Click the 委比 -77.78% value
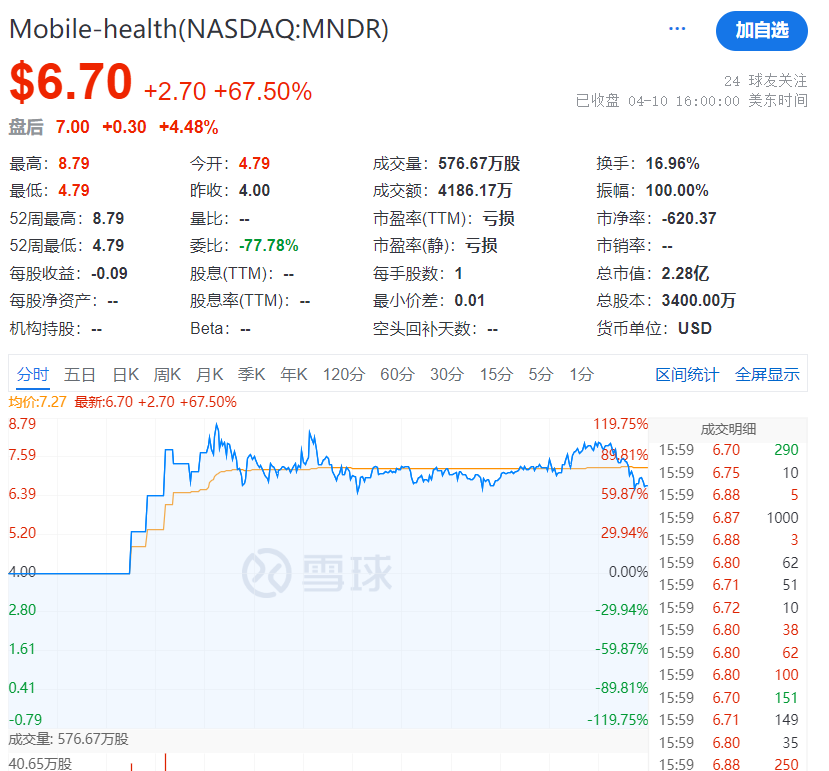Viewport: 829px width, 771px height. pyautogui.click(x=269, y=245)
